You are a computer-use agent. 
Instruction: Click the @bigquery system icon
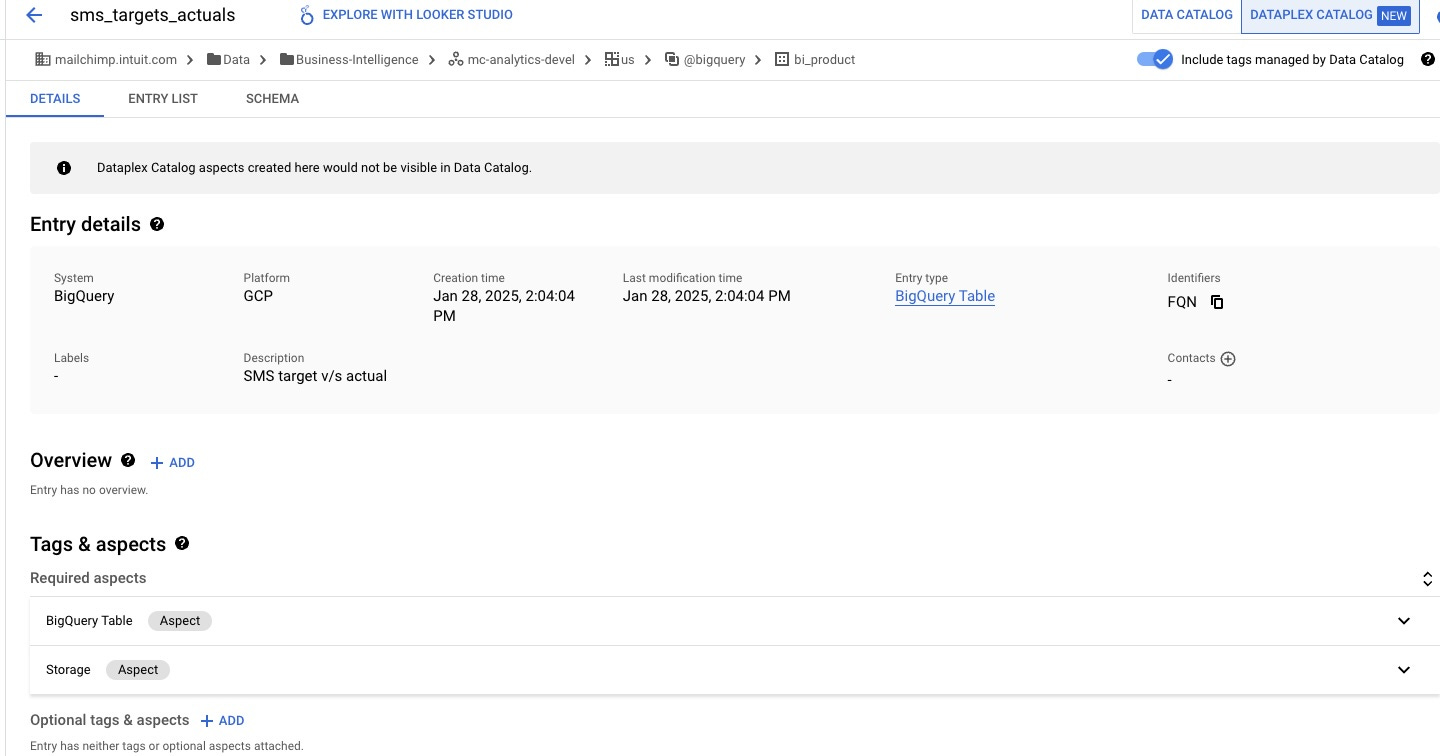coord(672,59)
